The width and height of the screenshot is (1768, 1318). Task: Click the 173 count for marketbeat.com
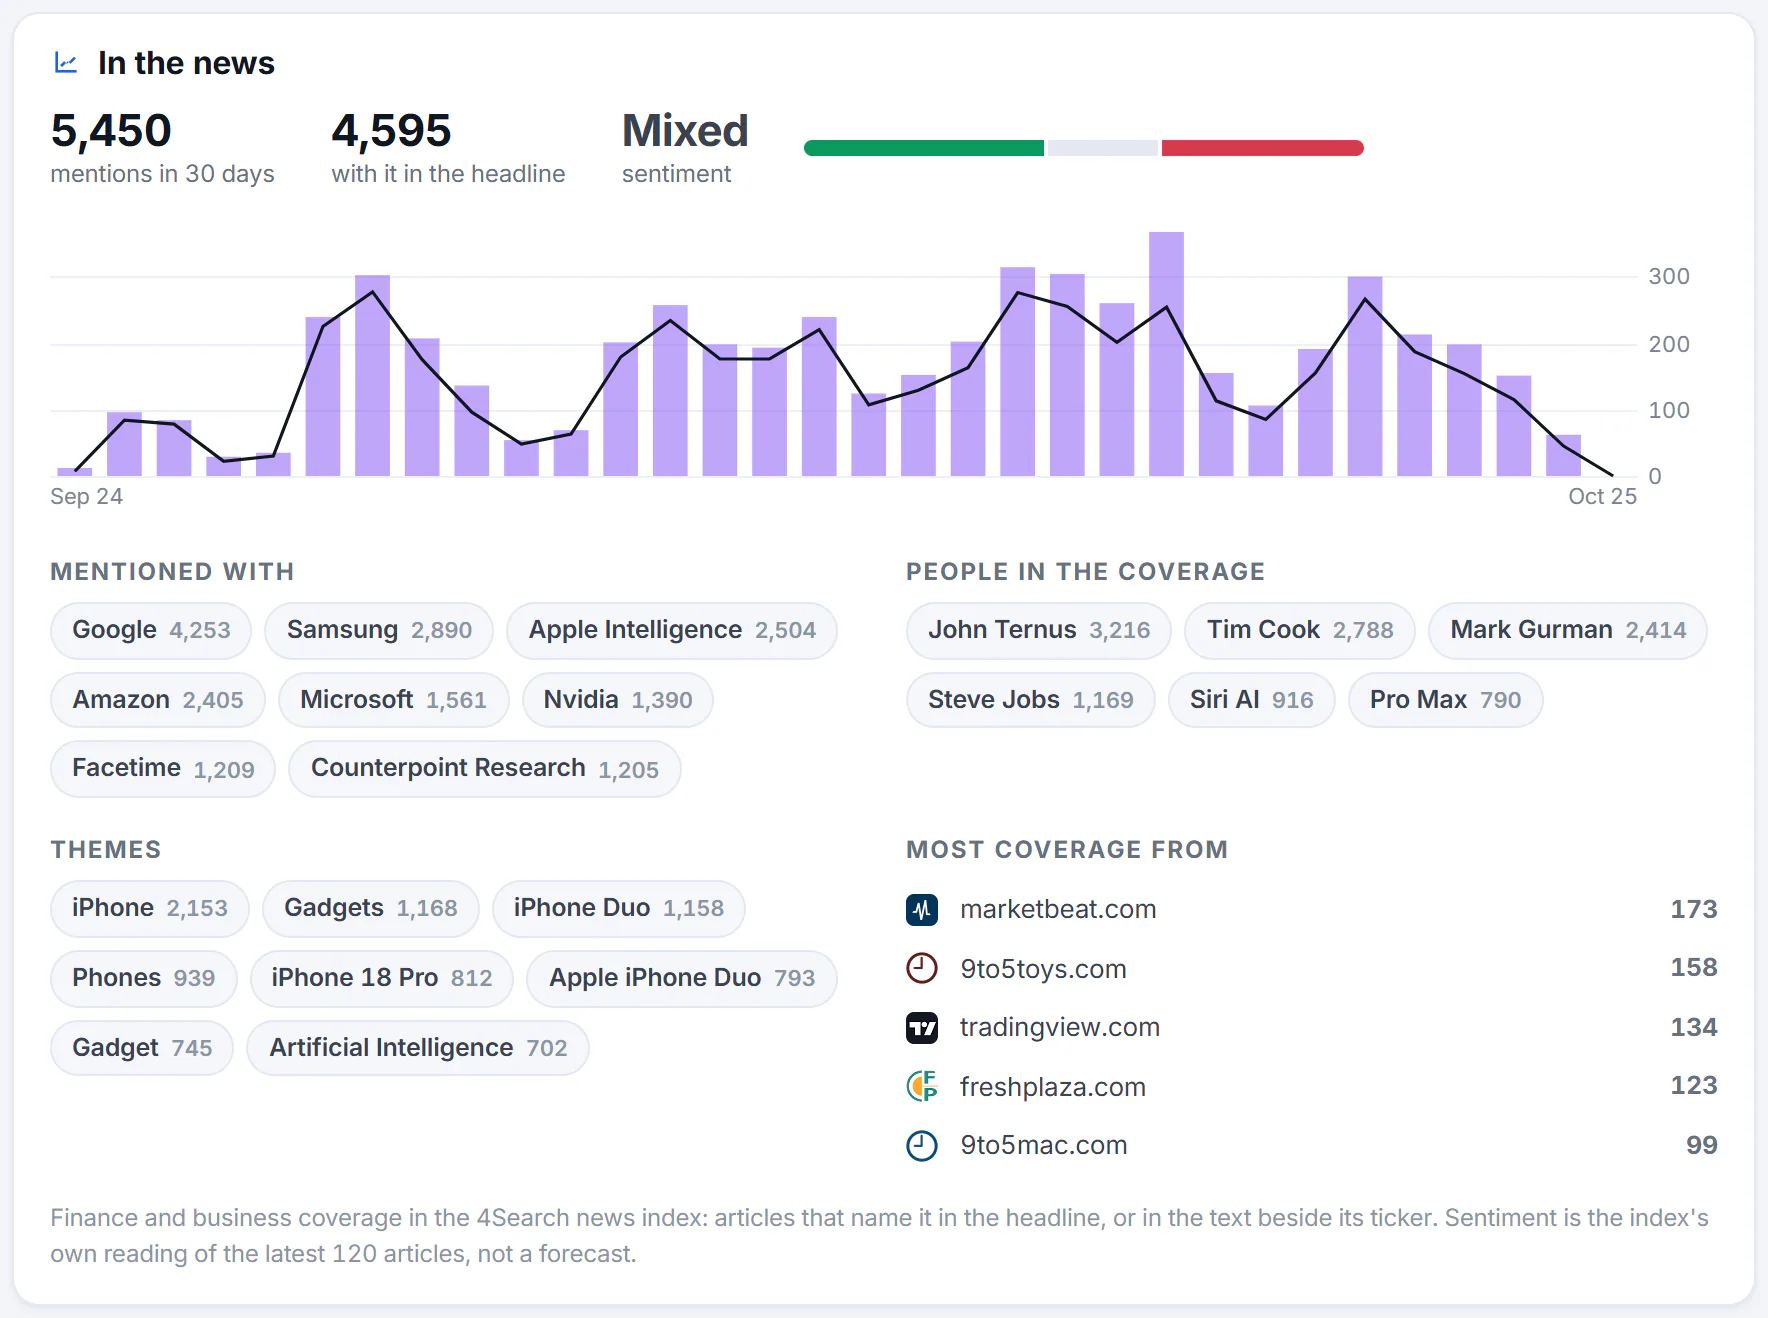[x=1693, y=909]
